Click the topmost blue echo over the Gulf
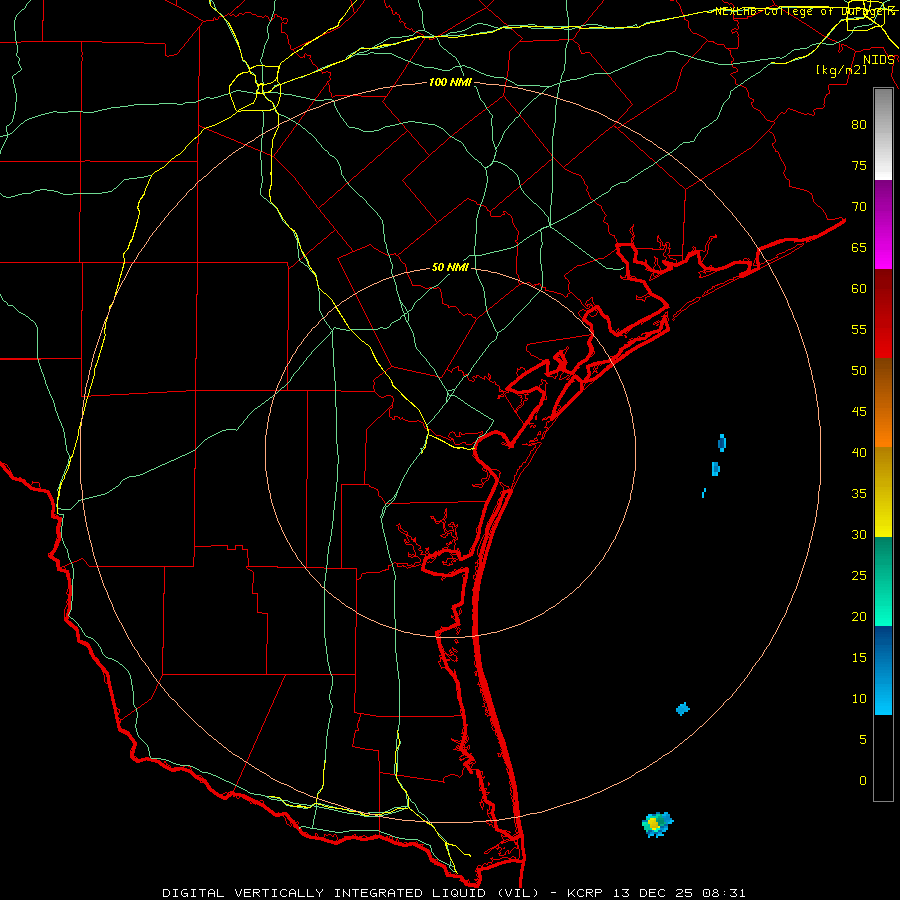Image resolution: width=900 pixels, height=900 pixels. coord(722,443)
